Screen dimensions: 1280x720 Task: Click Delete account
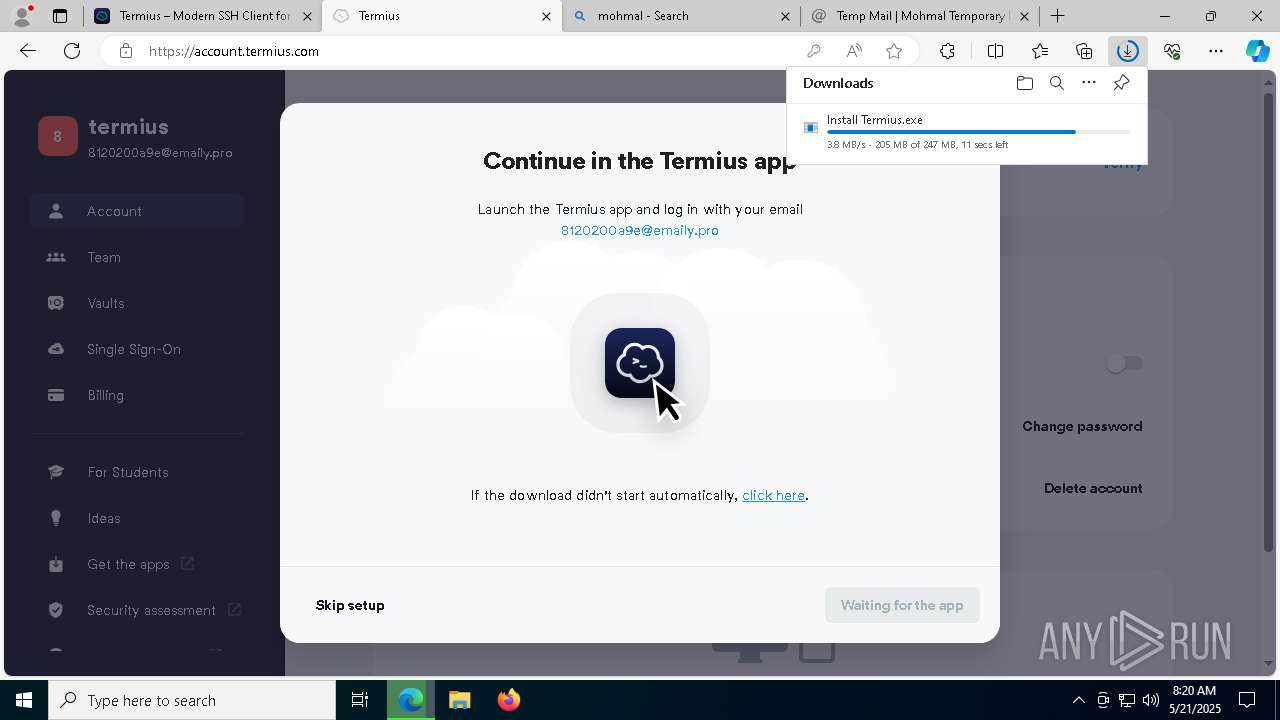click(1093, 488)
